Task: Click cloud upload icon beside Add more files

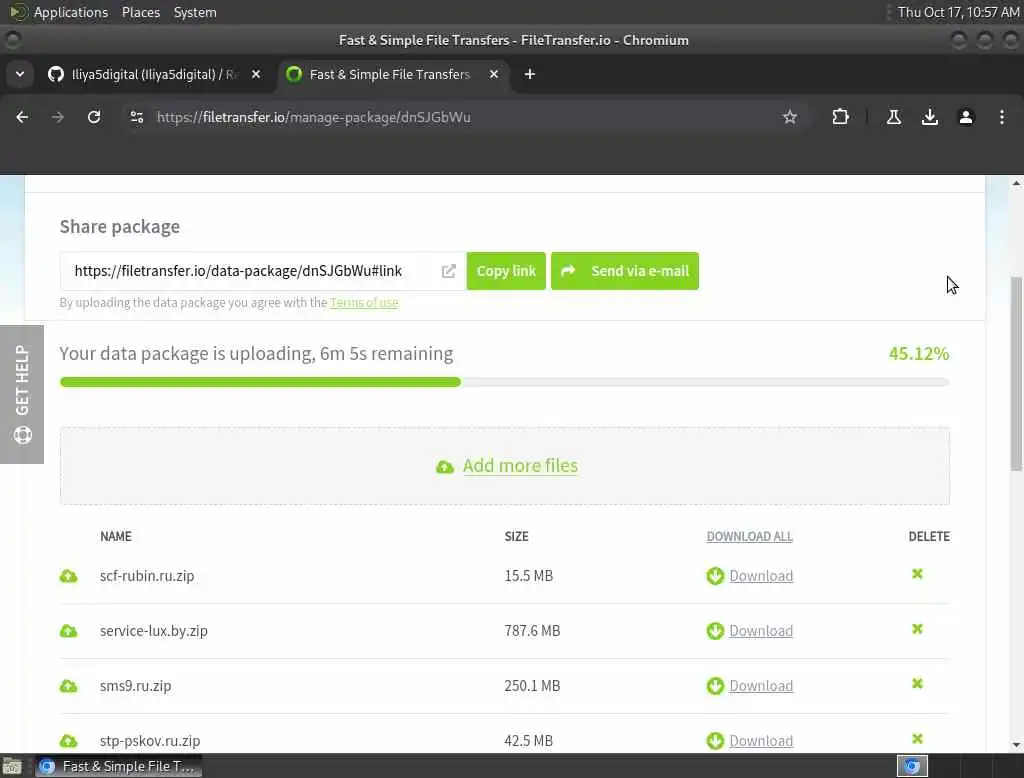Action: click(445, 467)
